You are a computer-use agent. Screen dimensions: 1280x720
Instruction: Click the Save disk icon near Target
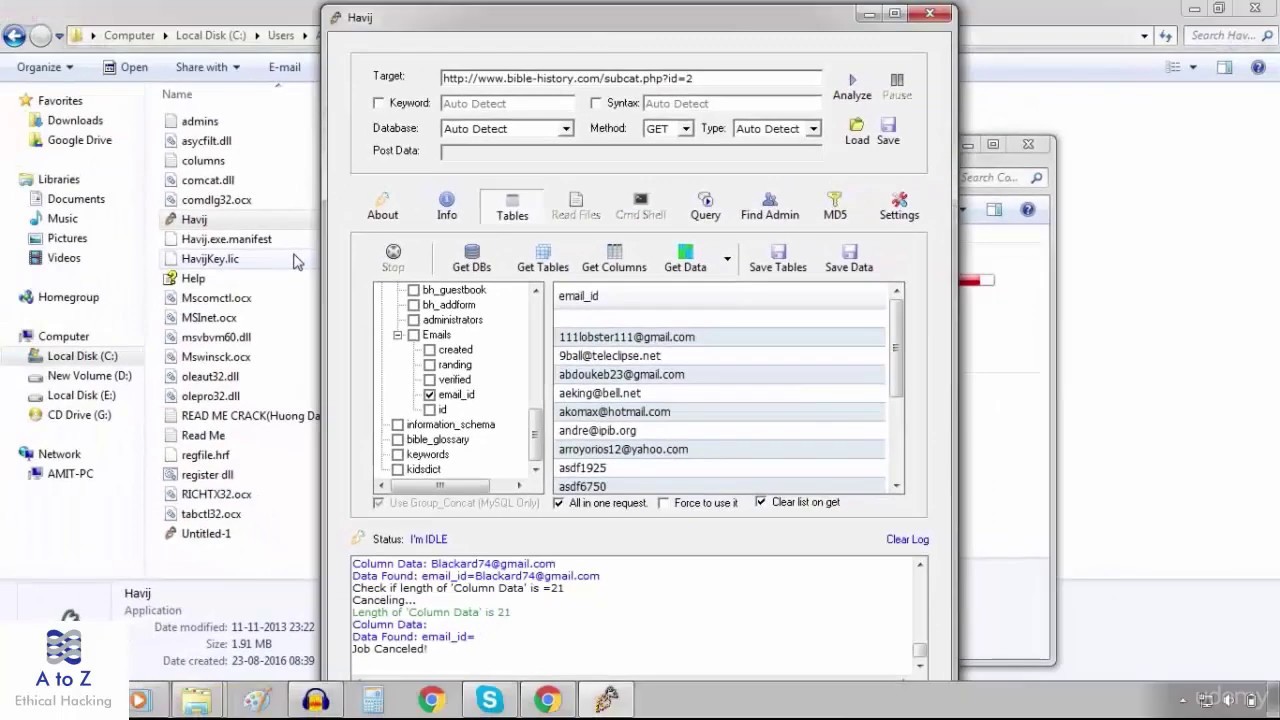point(888,125)
